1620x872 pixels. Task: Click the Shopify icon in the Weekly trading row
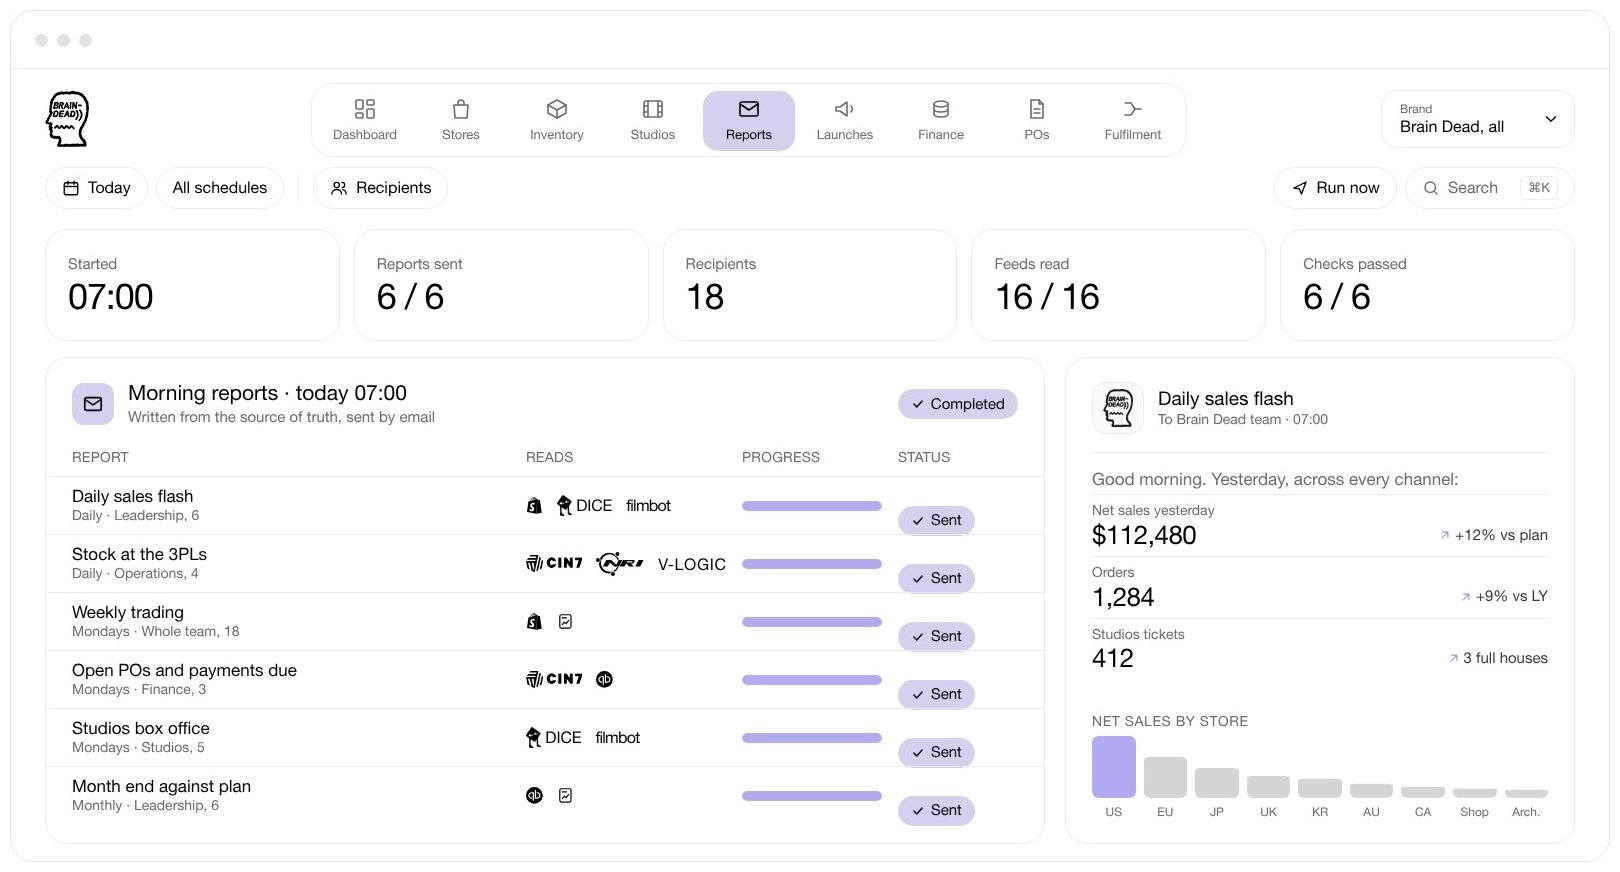[534, 622]
